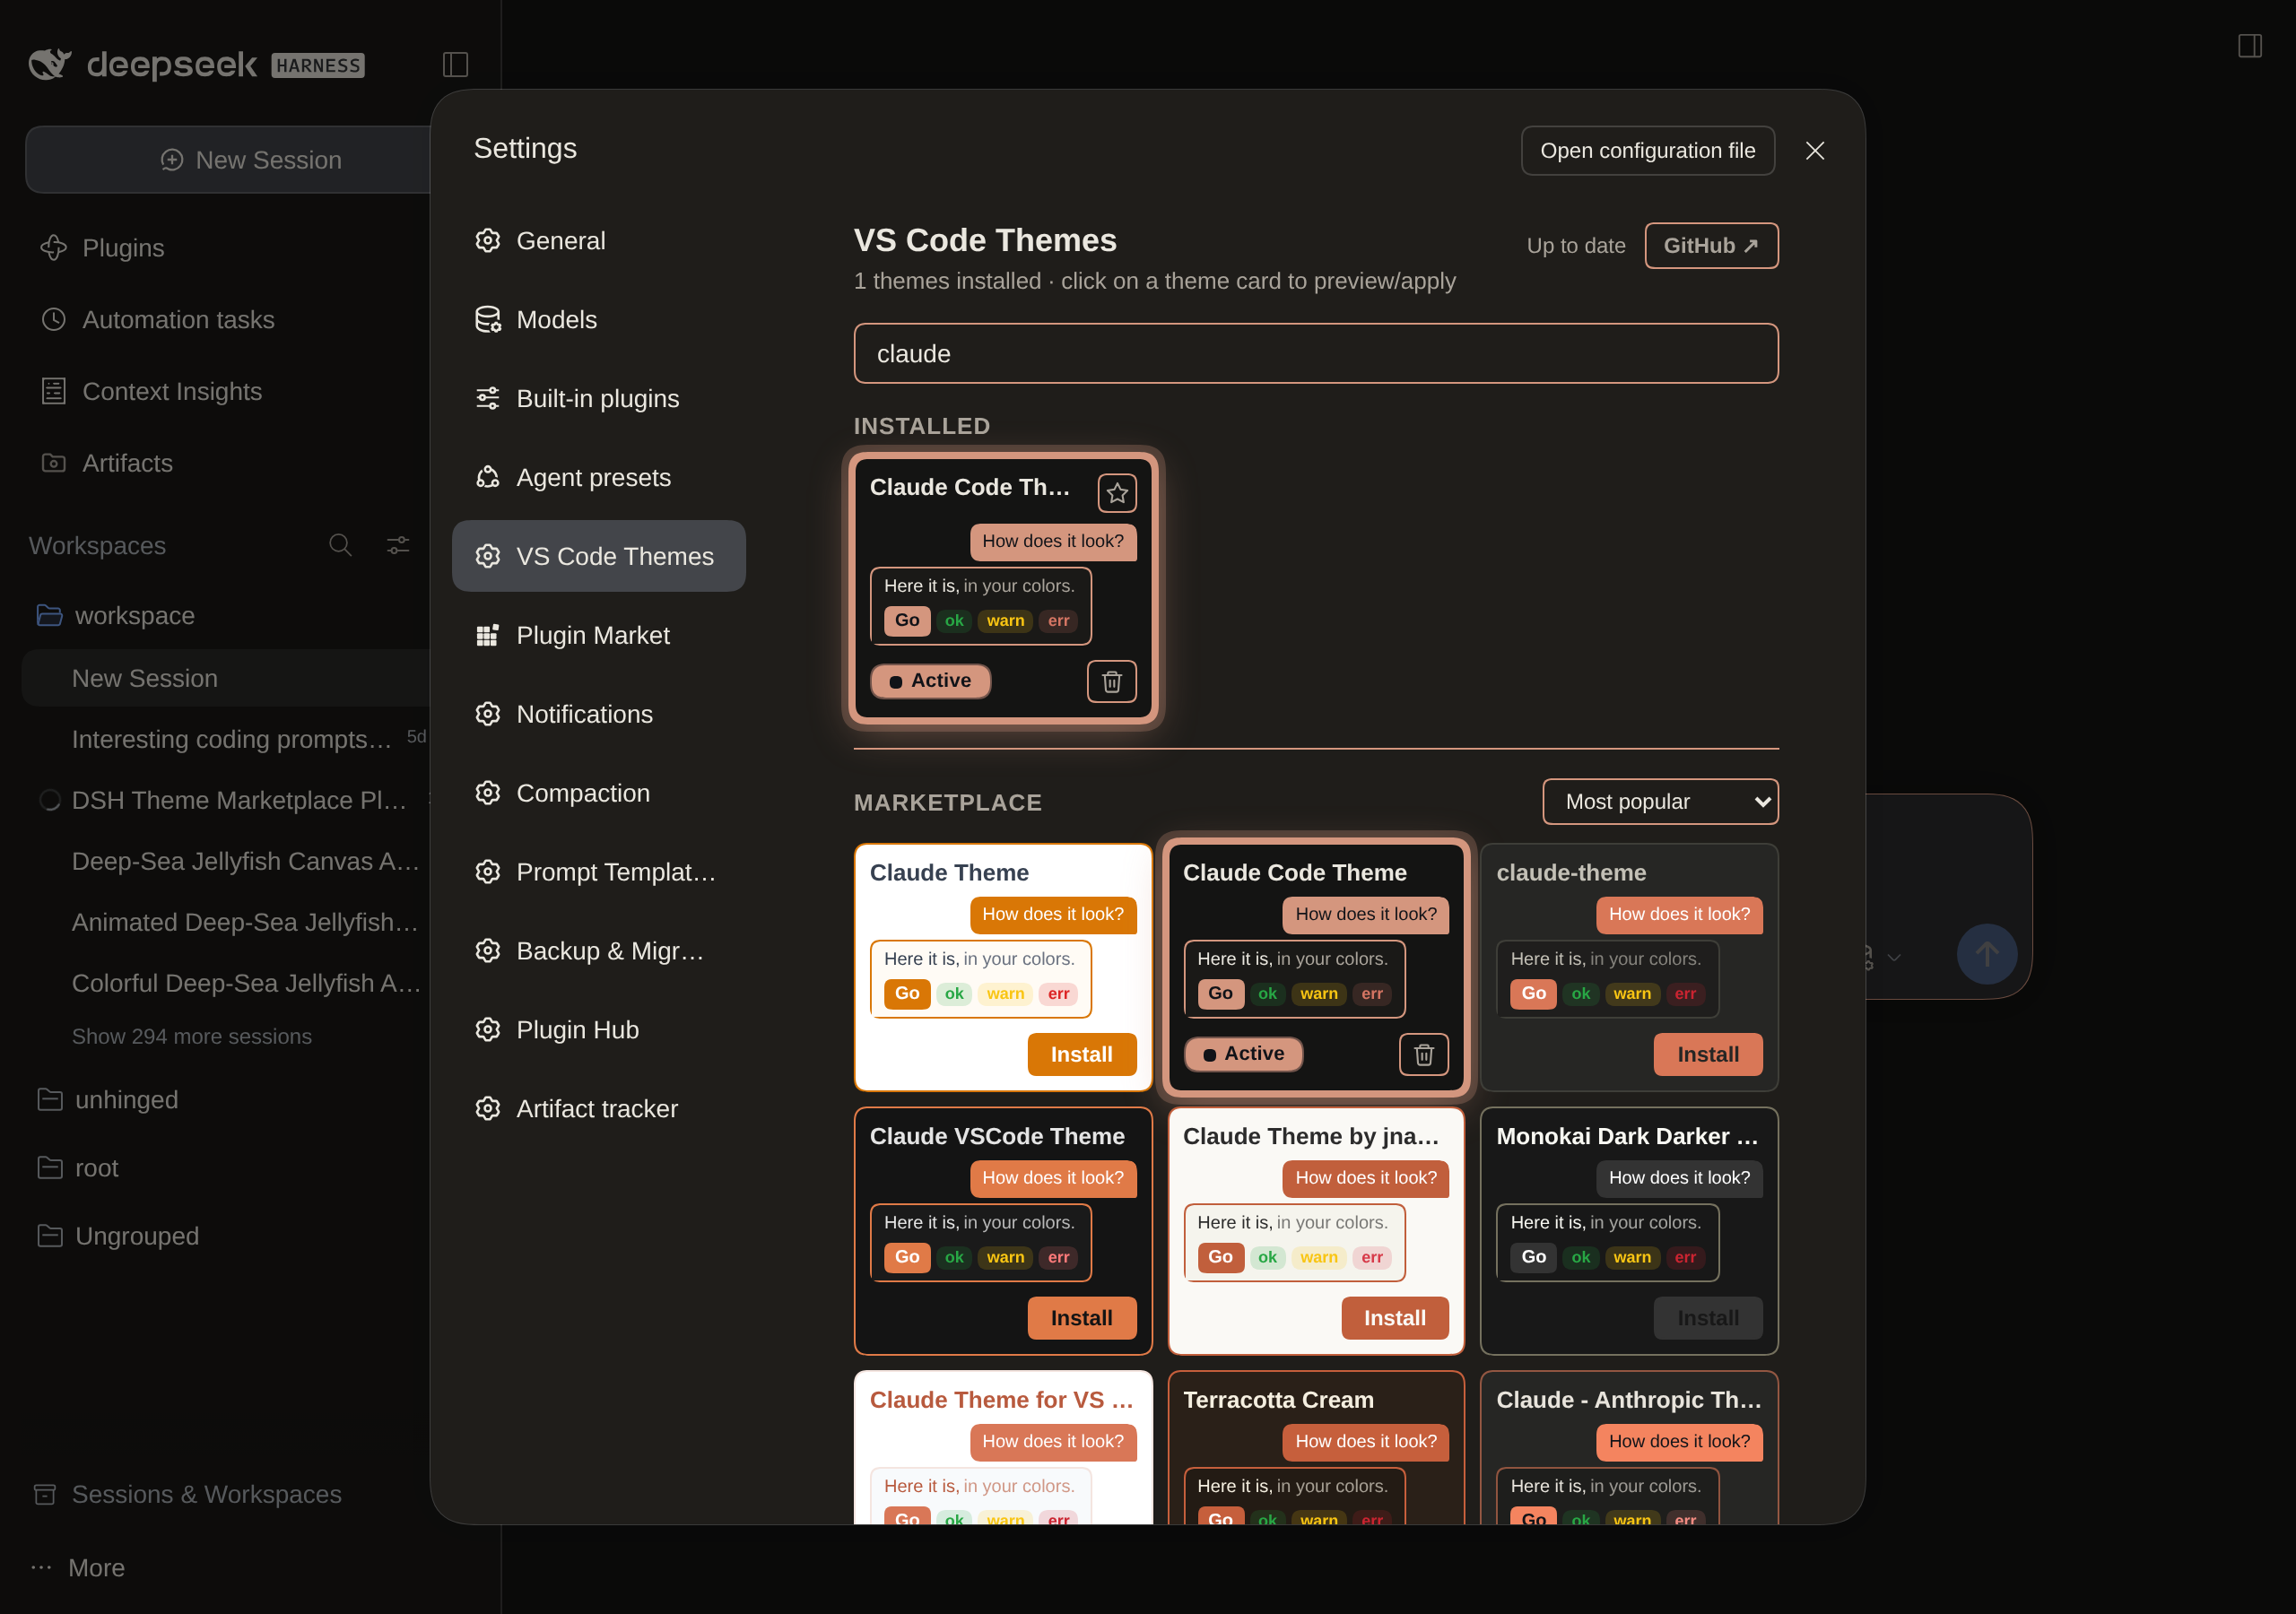Preview Monokai Dark Darker theme card
This screenshot has height=1614, width=2296.
point(1628,1231)
